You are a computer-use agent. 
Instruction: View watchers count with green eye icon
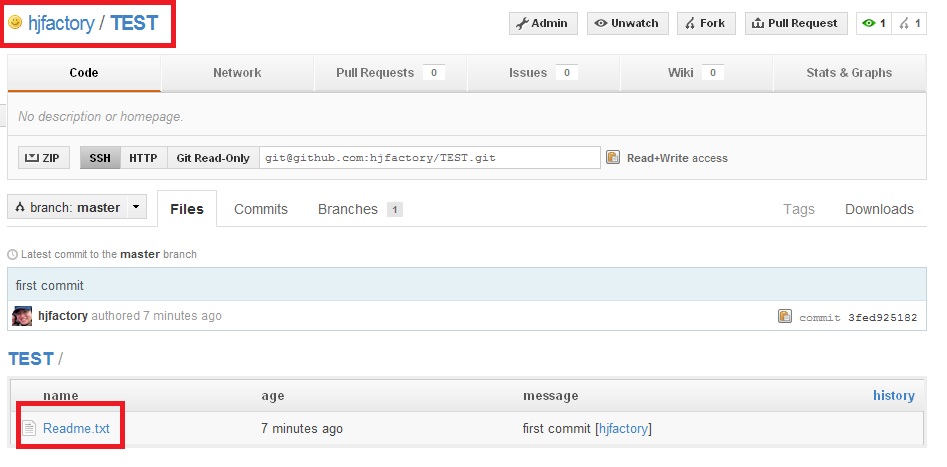coord(873,24)
